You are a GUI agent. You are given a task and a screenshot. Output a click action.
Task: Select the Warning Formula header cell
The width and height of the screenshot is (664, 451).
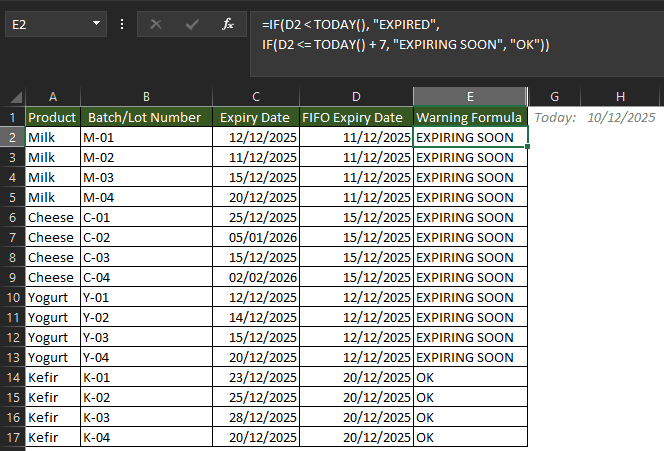point(469,117)
